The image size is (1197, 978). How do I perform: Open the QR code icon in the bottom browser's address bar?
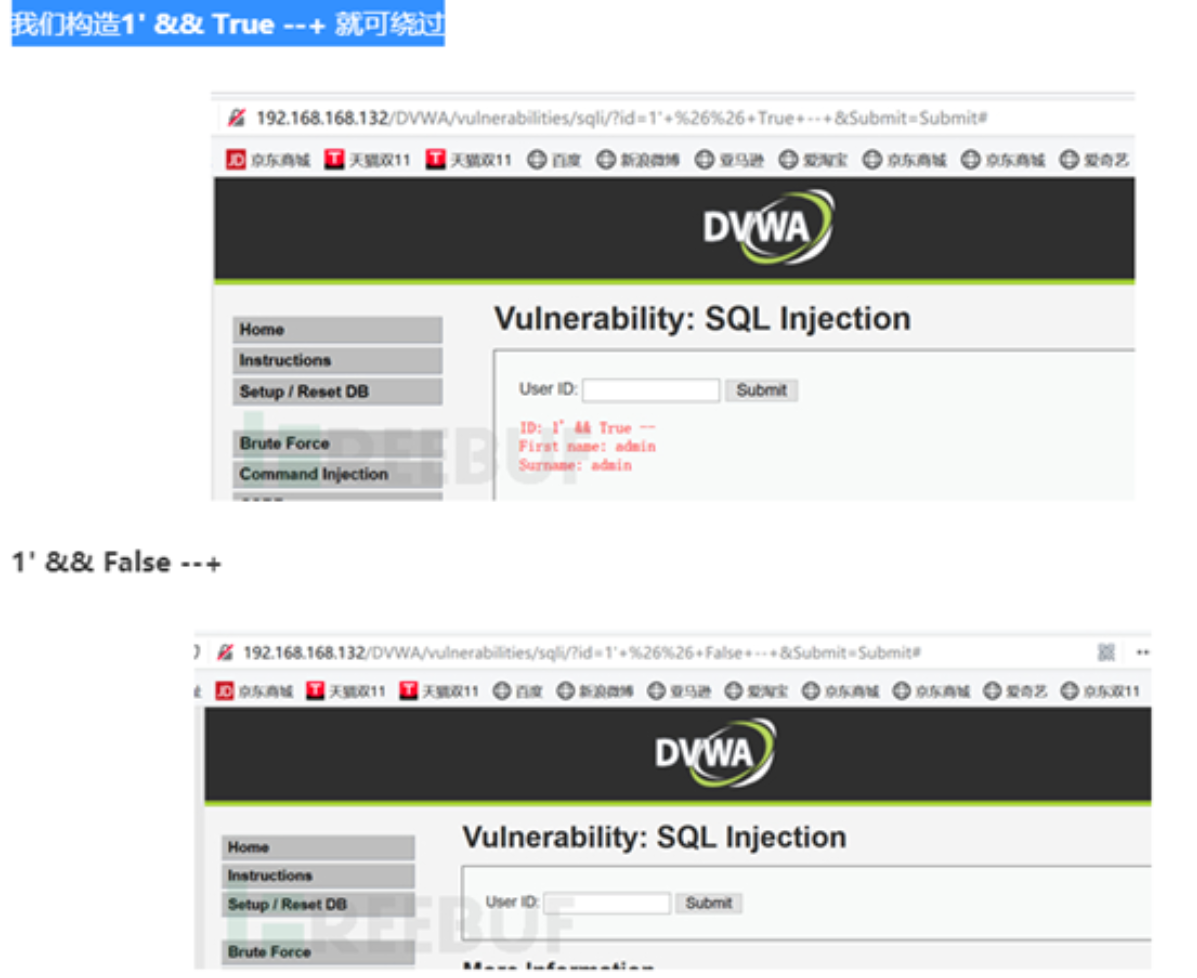[x=1106, y=652]
